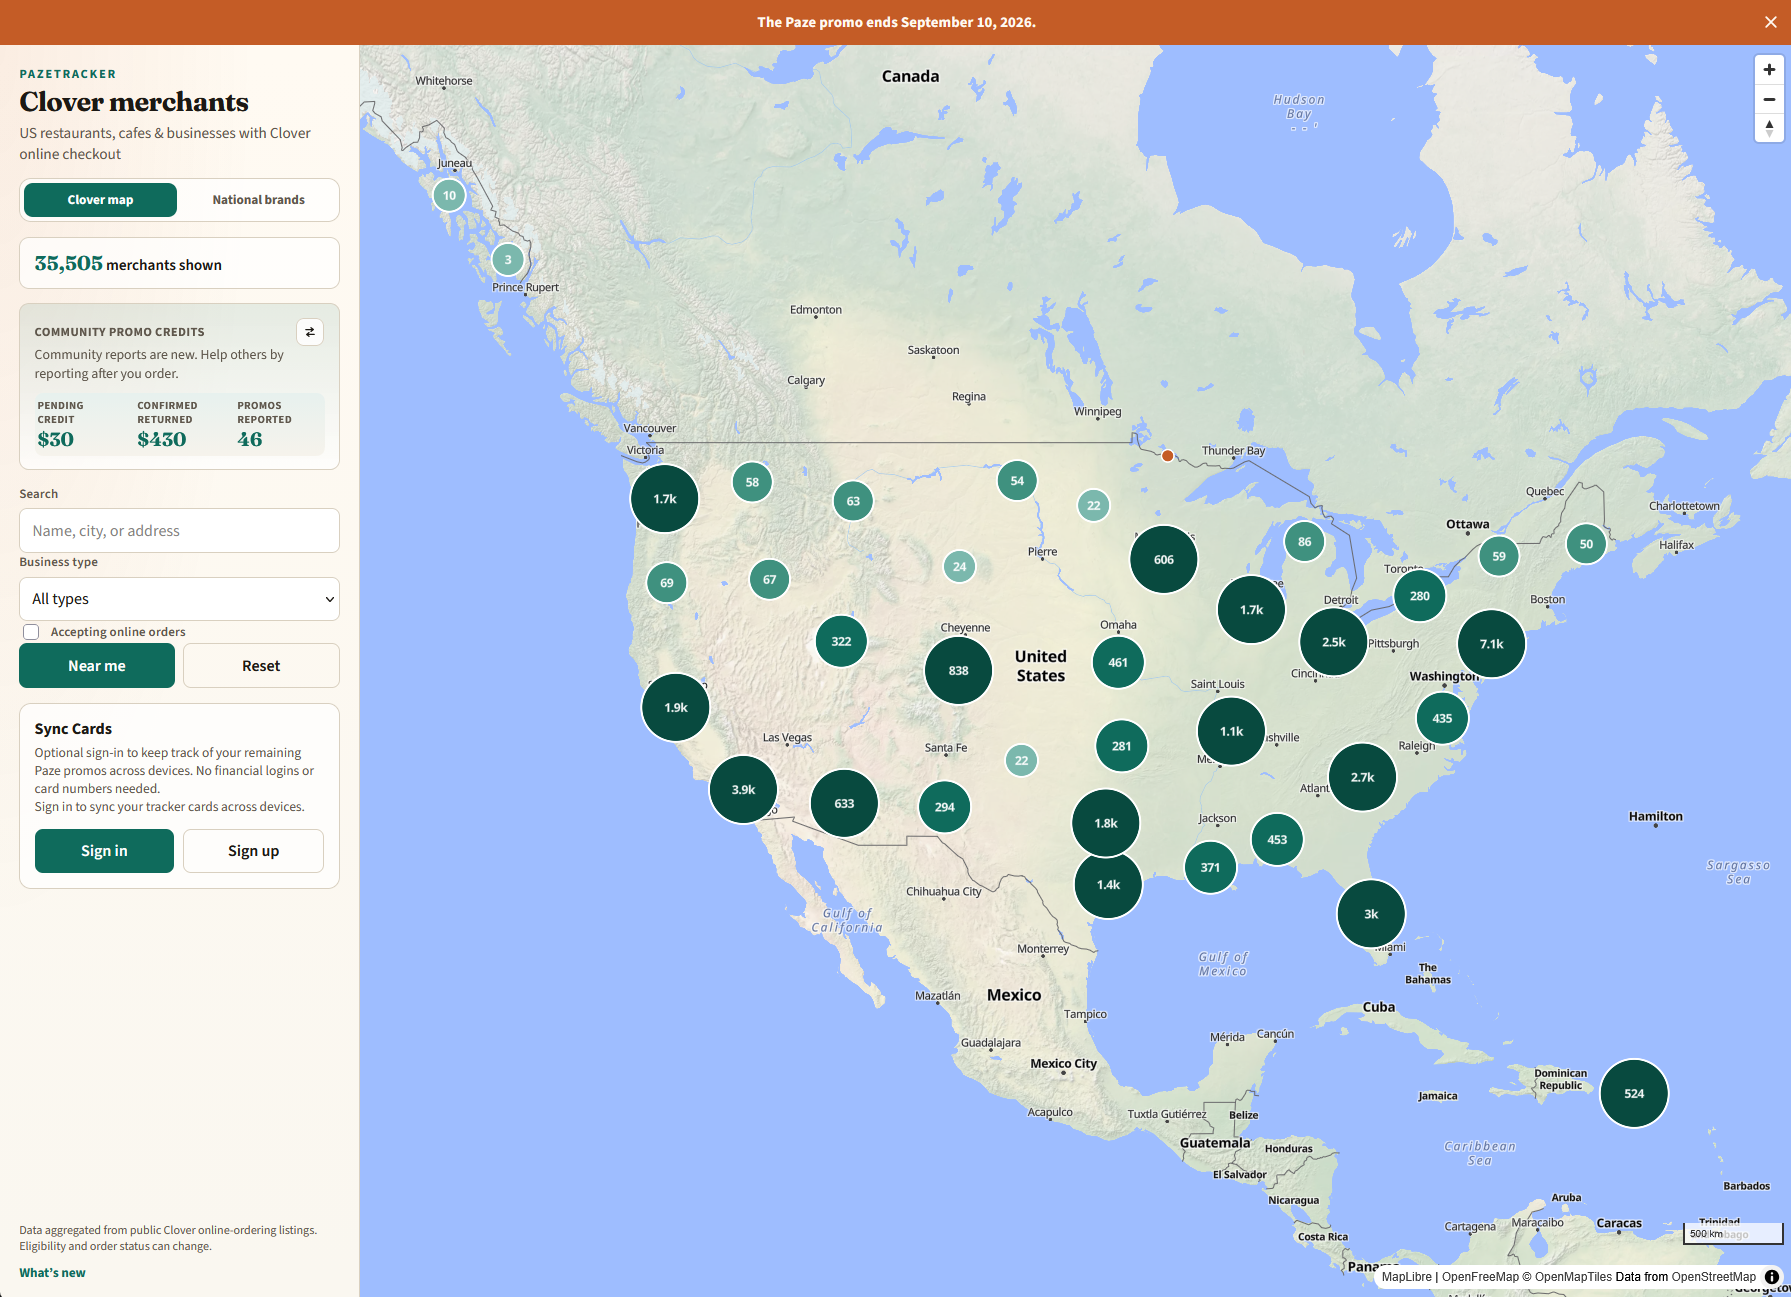1791x1297 pixels.
Task: Open map attribution info icon
Action: [1772, 1277]
